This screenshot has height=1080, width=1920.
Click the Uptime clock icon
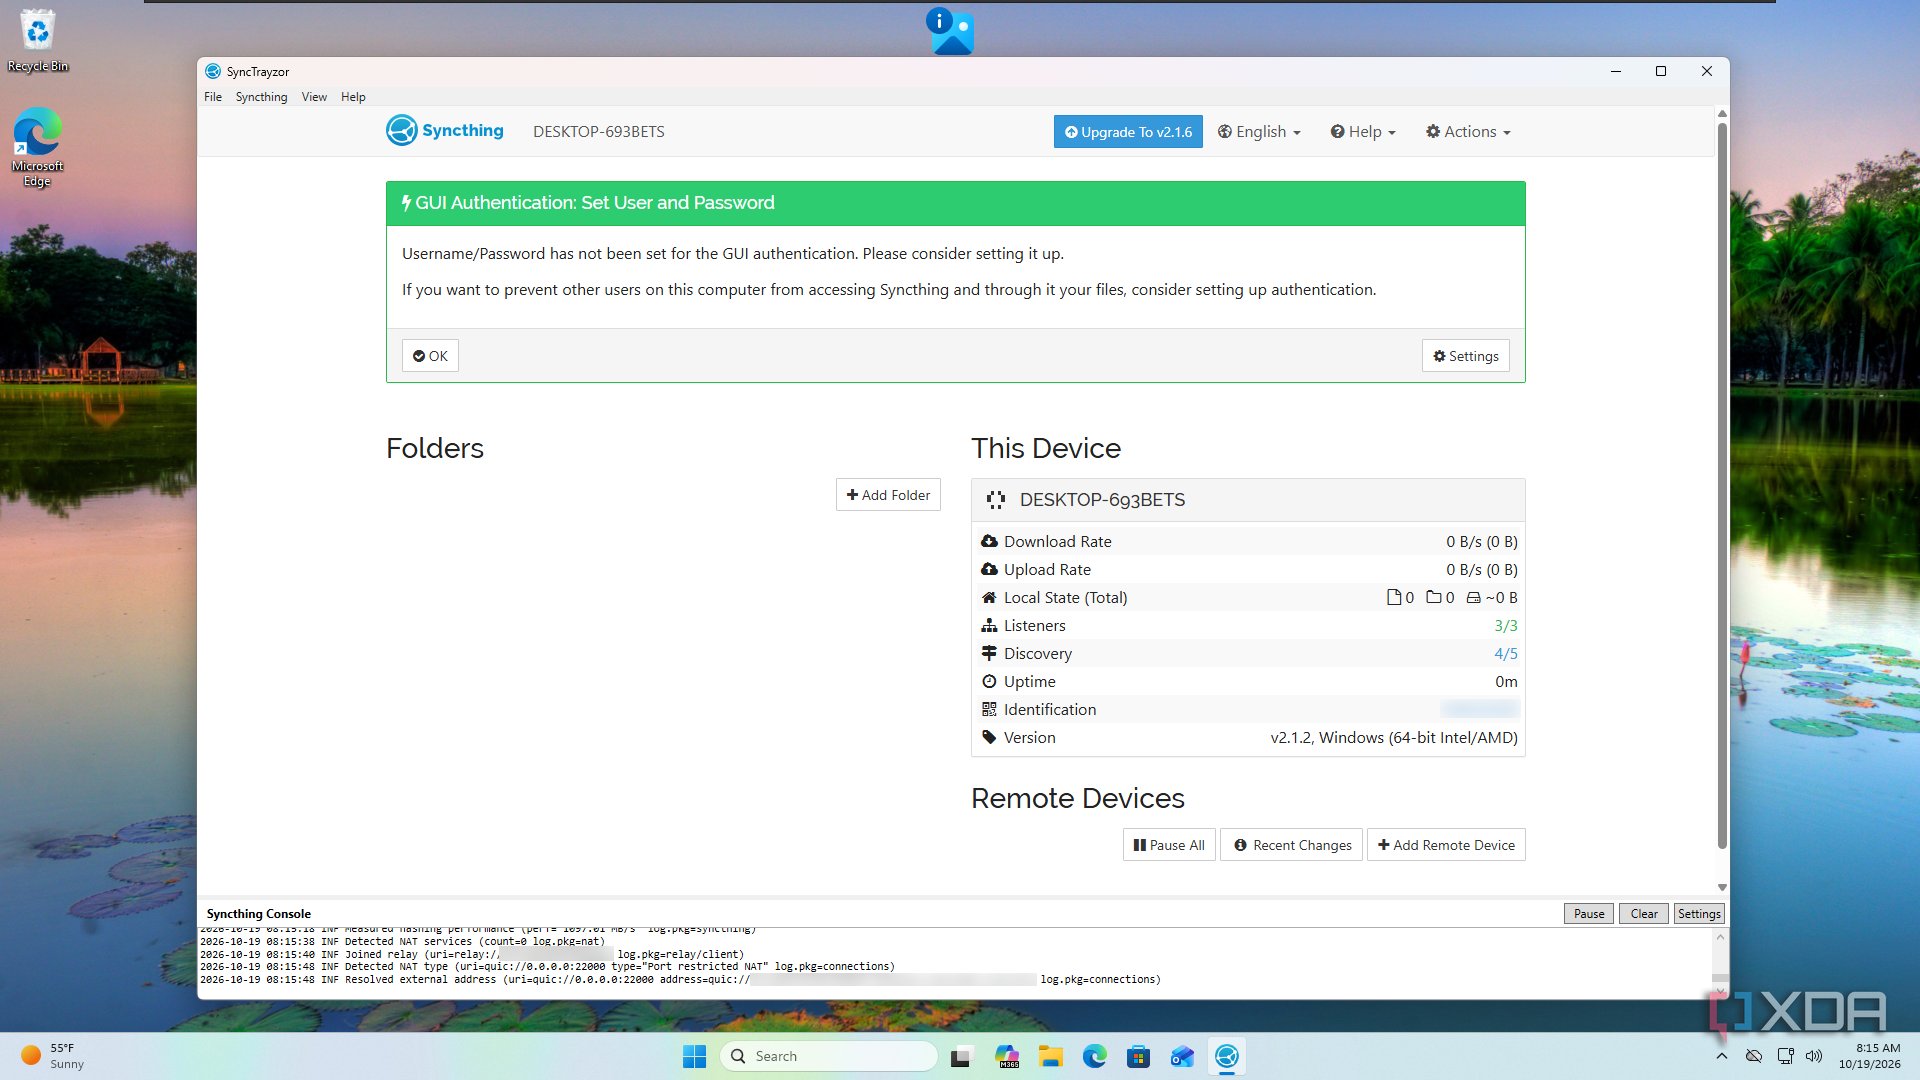[x=989, y=681]
